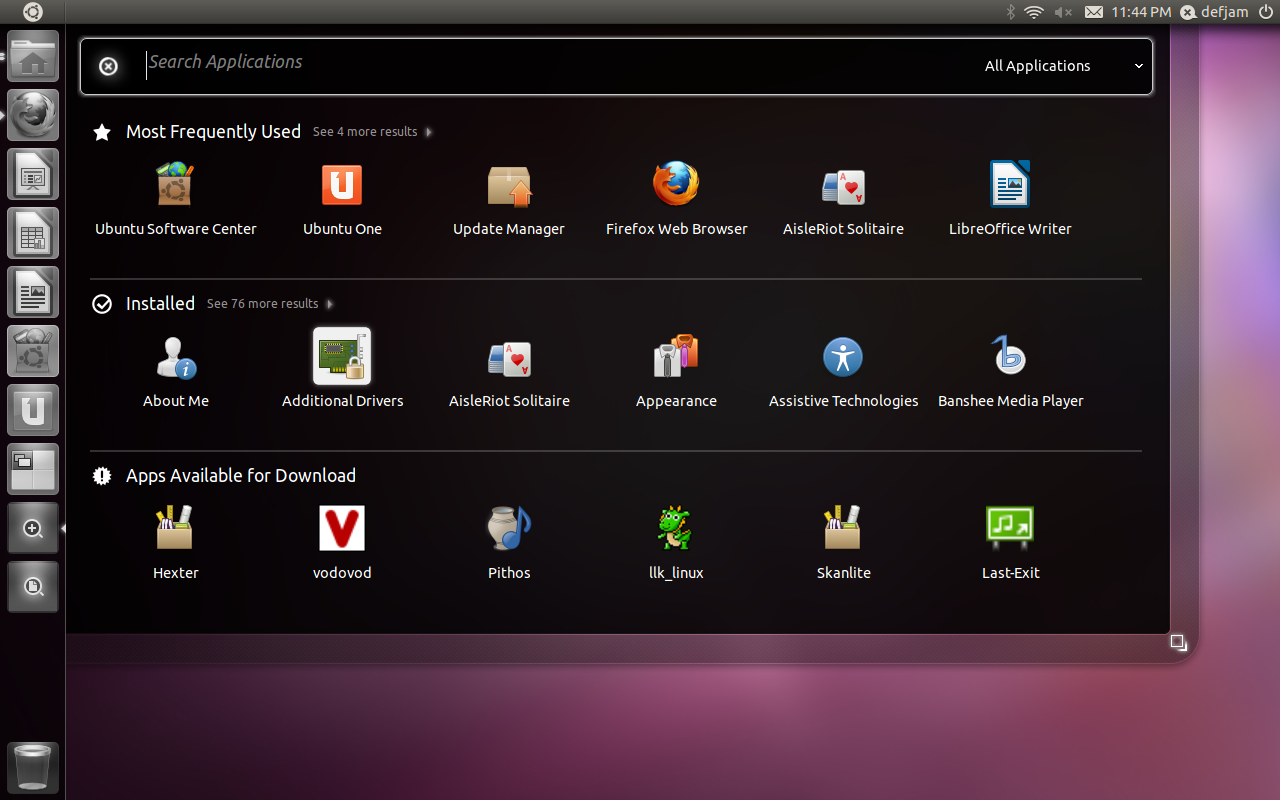Click the Apps Available for Download header
This screenshot has height=800, width=1280.
(241, 476)
